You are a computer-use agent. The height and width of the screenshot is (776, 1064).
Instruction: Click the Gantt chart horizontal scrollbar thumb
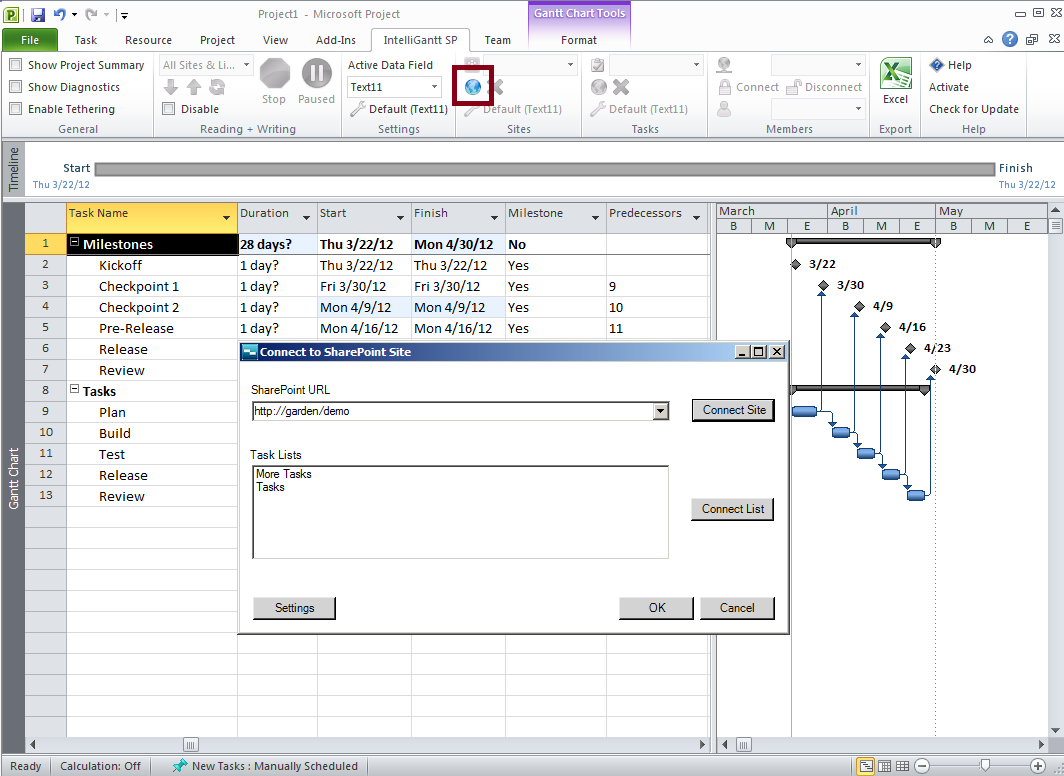pos(744,745)
